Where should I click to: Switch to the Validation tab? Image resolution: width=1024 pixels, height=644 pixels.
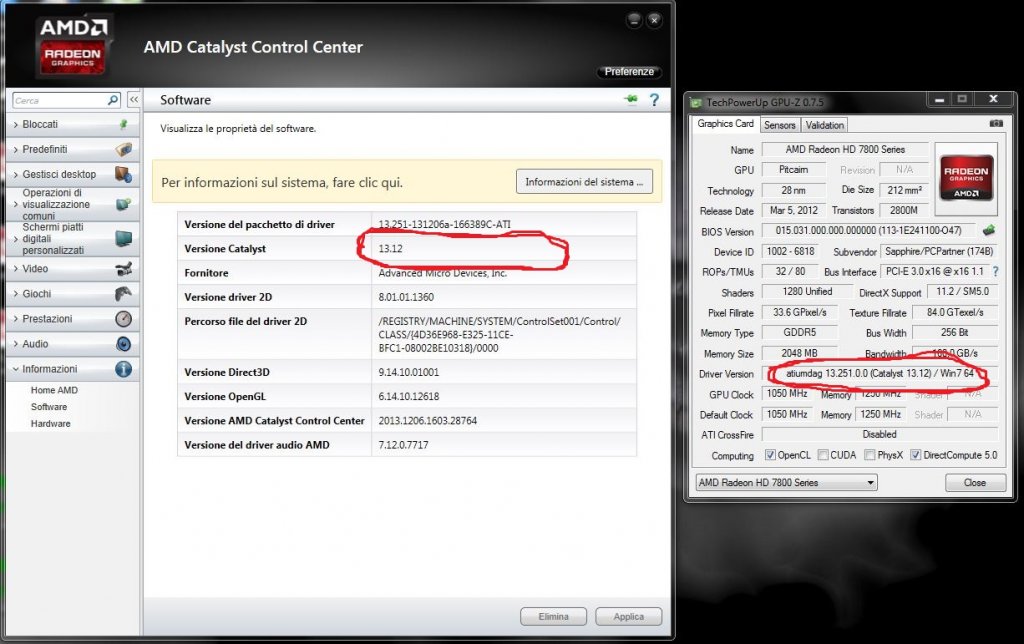click(x=824, y=125)
